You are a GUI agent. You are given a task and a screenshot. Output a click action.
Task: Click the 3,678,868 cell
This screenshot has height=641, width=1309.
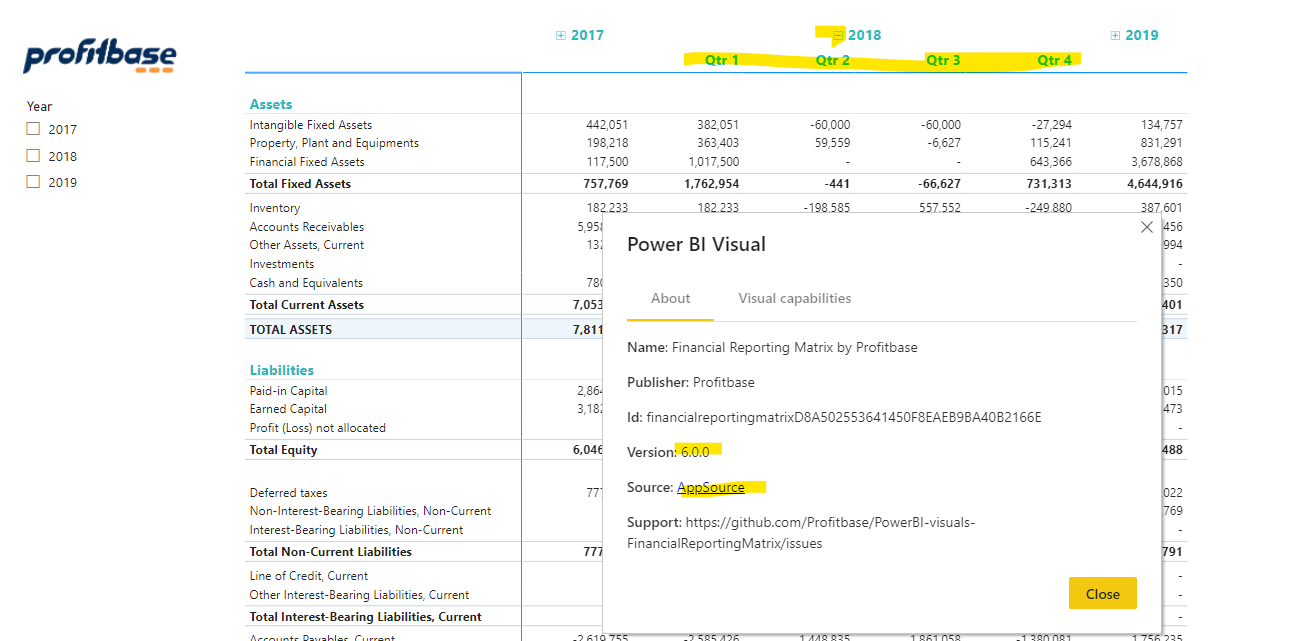[x=1157, y=162]
